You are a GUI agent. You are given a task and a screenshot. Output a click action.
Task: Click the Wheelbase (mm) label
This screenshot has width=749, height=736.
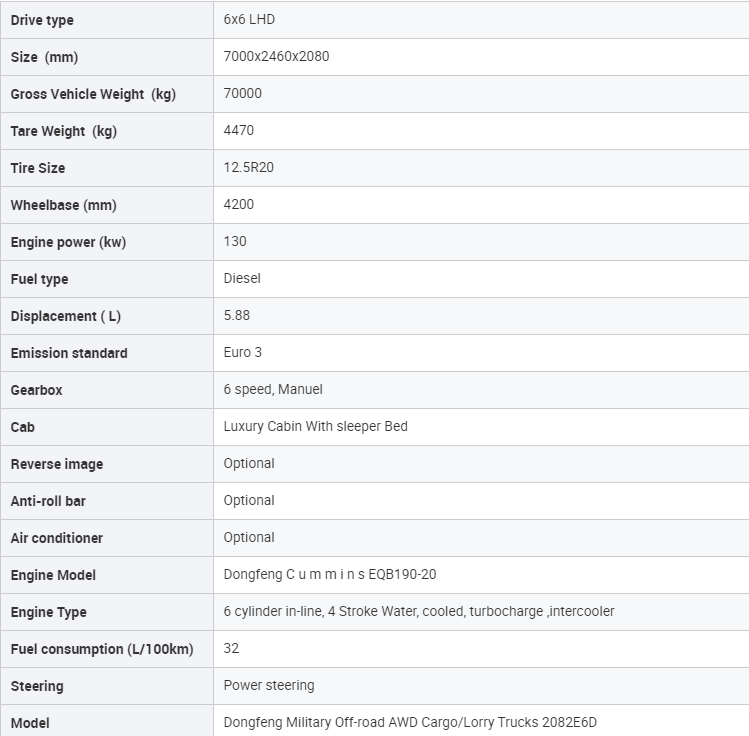(x=64, y=205)
